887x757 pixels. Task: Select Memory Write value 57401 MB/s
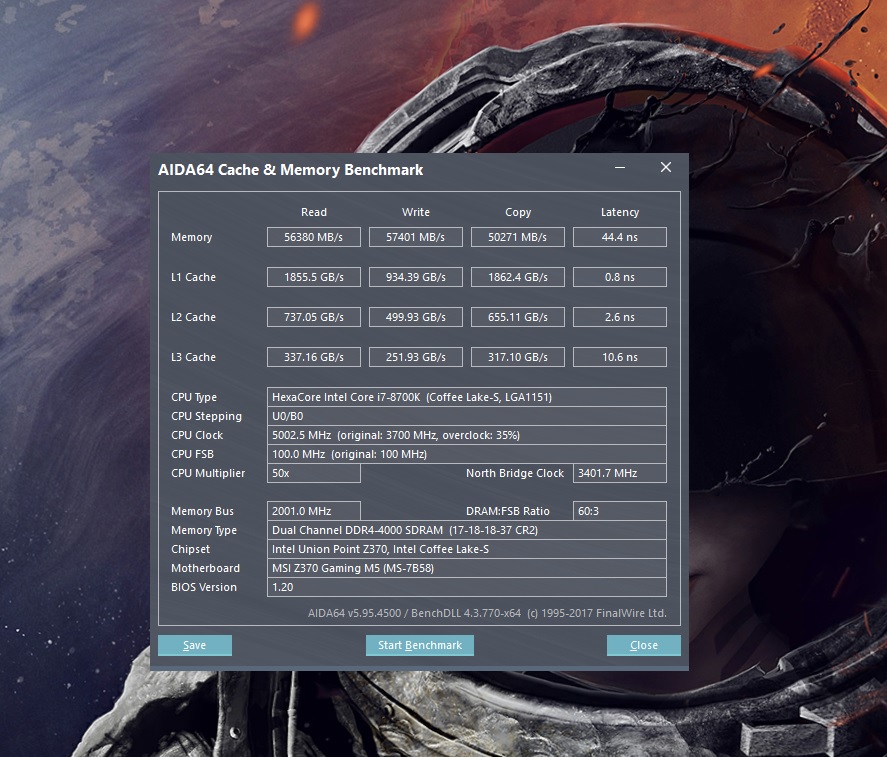[416, 237]
